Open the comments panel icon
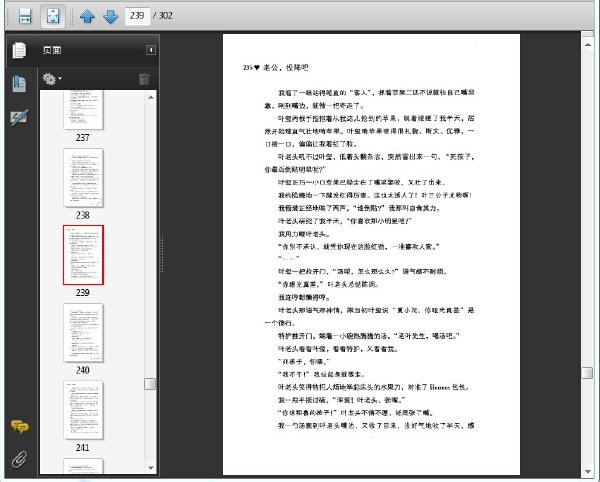This screenshot has height=482, width=600. (x=20, y=426)
